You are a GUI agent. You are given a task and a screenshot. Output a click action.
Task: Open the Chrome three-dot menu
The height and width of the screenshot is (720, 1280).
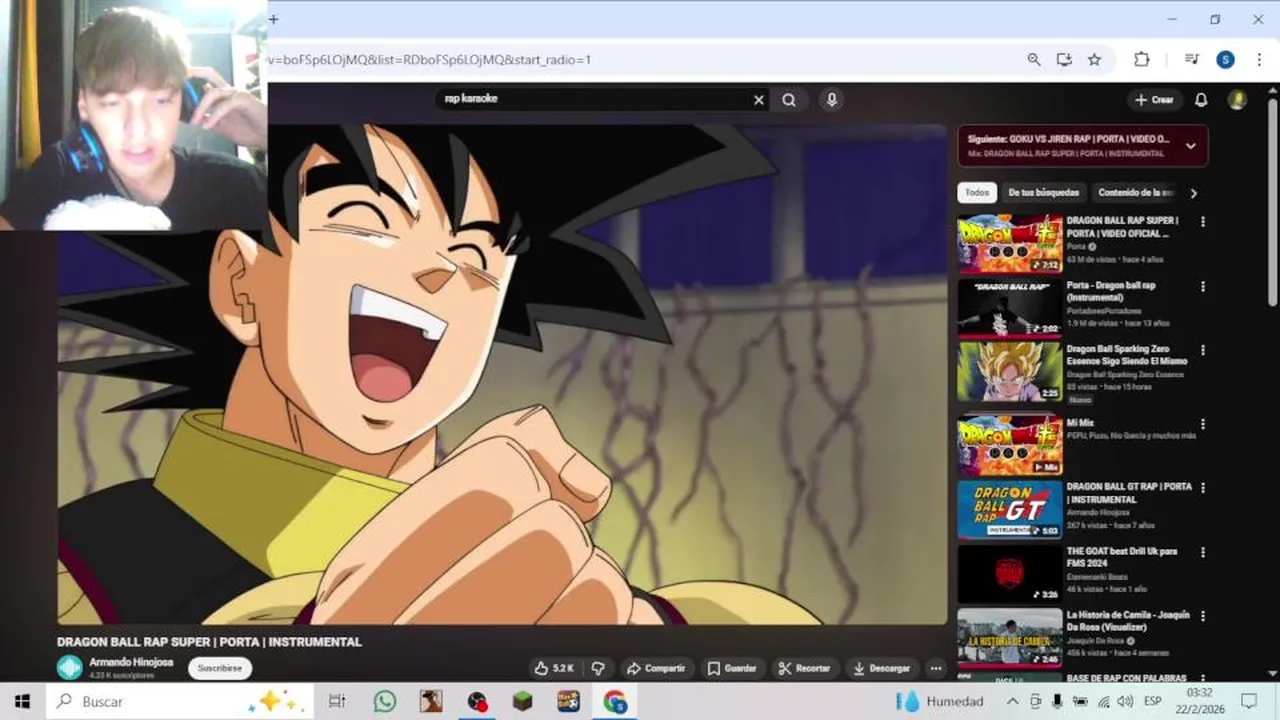pyautogui.click(x=1259, y=60)
